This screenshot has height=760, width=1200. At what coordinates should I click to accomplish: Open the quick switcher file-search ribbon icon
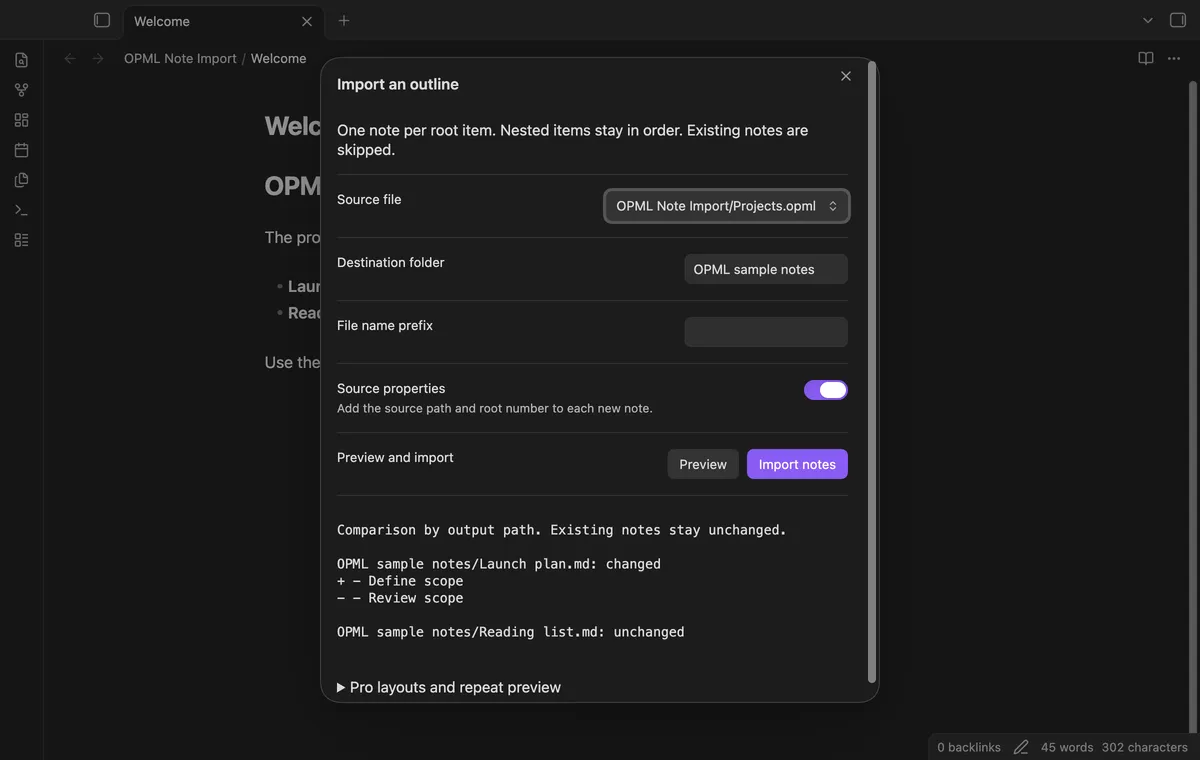click(x=21, y=60)
